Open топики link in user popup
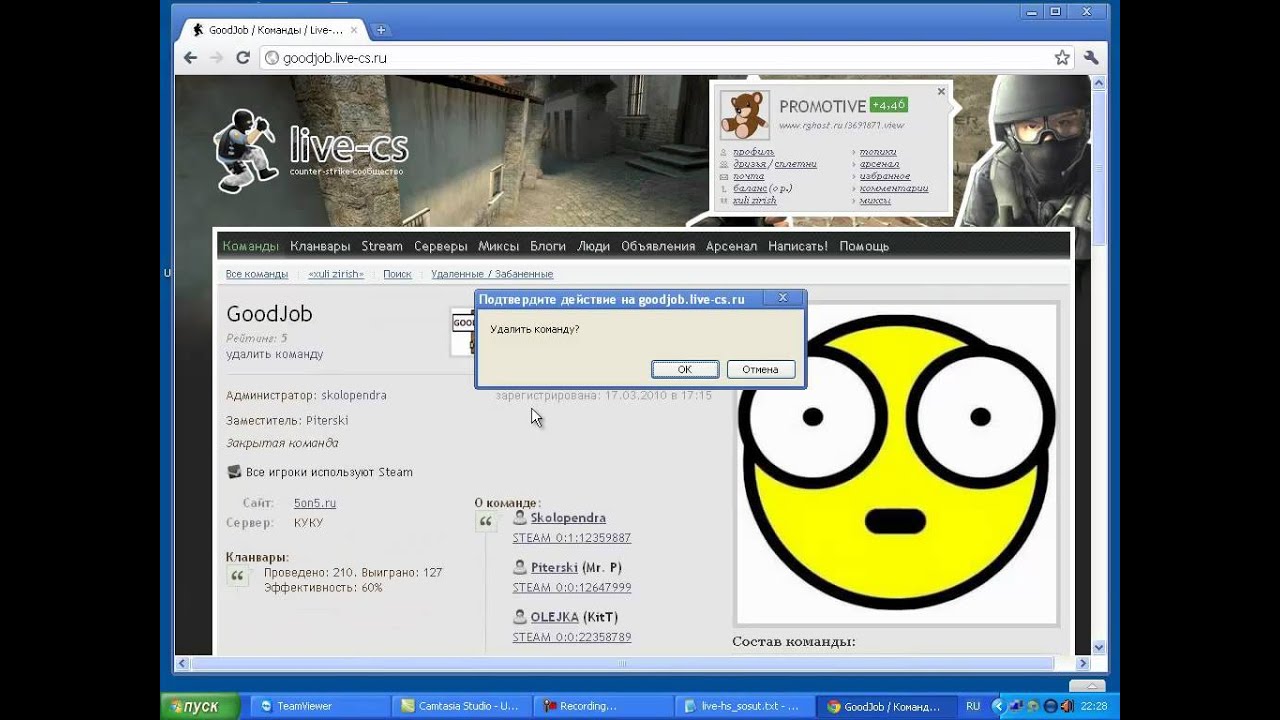The image size is (1280, 720). (878, 152)
